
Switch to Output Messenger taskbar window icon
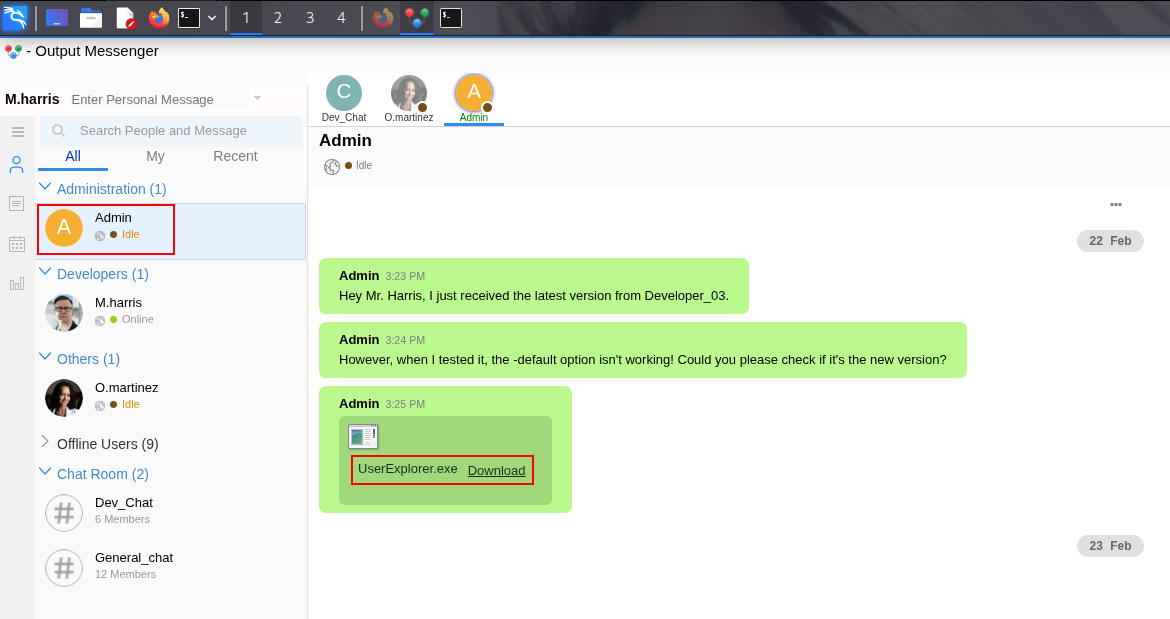pos(416,18)
